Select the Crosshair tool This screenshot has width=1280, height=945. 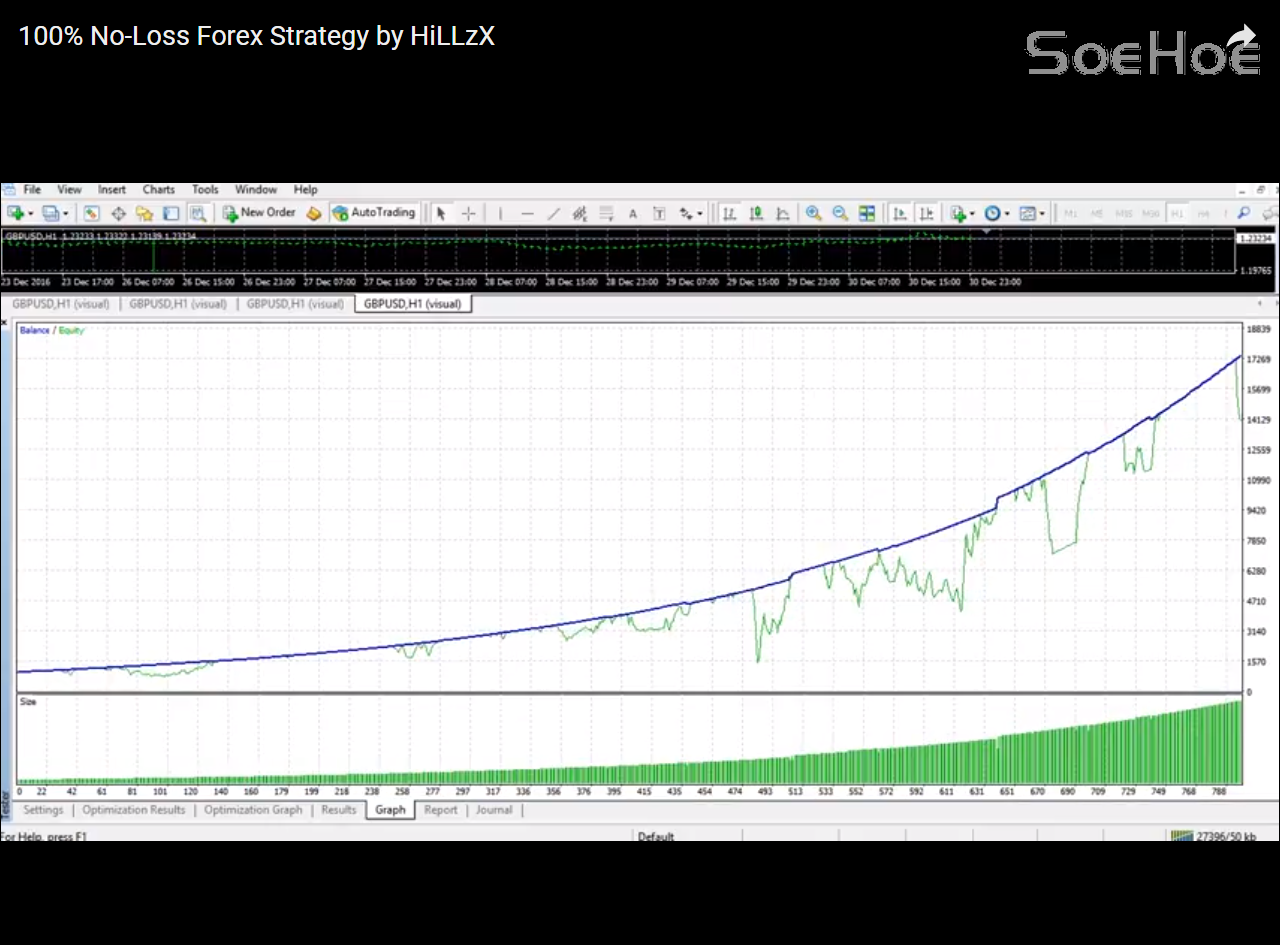click(x=468, y=213)
